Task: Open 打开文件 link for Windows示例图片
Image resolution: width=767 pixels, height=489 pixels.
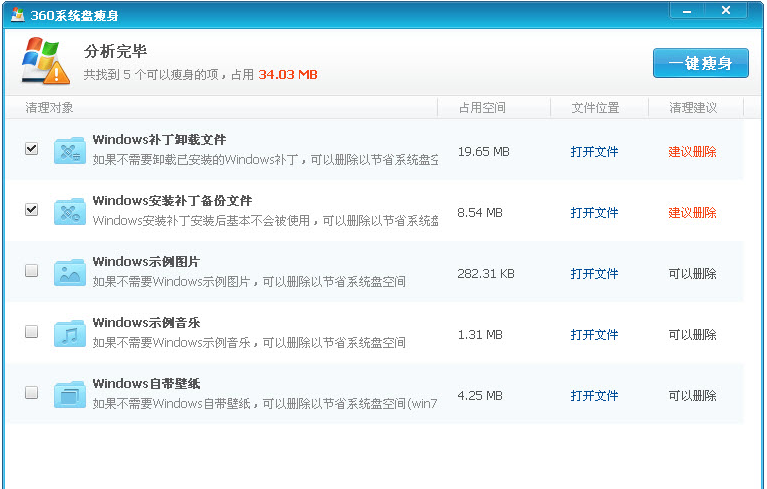Action: pos(594,273)
